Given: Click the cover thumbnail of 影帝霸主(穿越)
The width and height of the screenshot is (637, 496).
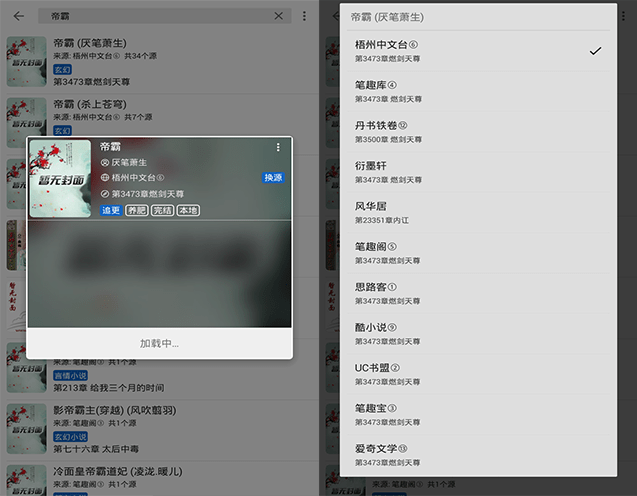Looking at the screenshot, I should (26, 429).
